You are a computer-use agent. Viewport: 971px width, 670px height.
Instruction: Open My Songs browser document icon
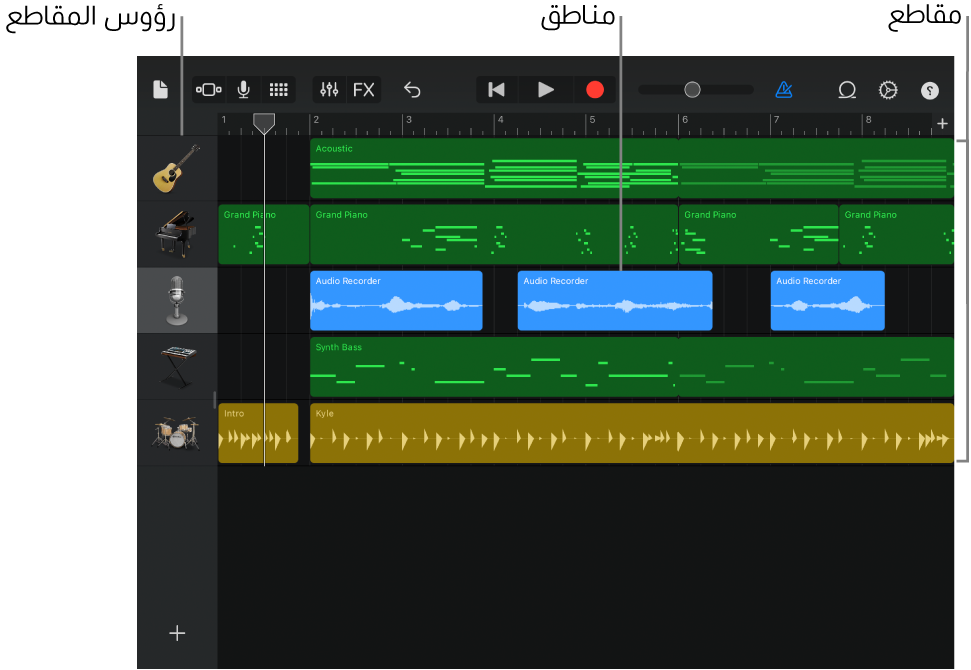(160, 90)
